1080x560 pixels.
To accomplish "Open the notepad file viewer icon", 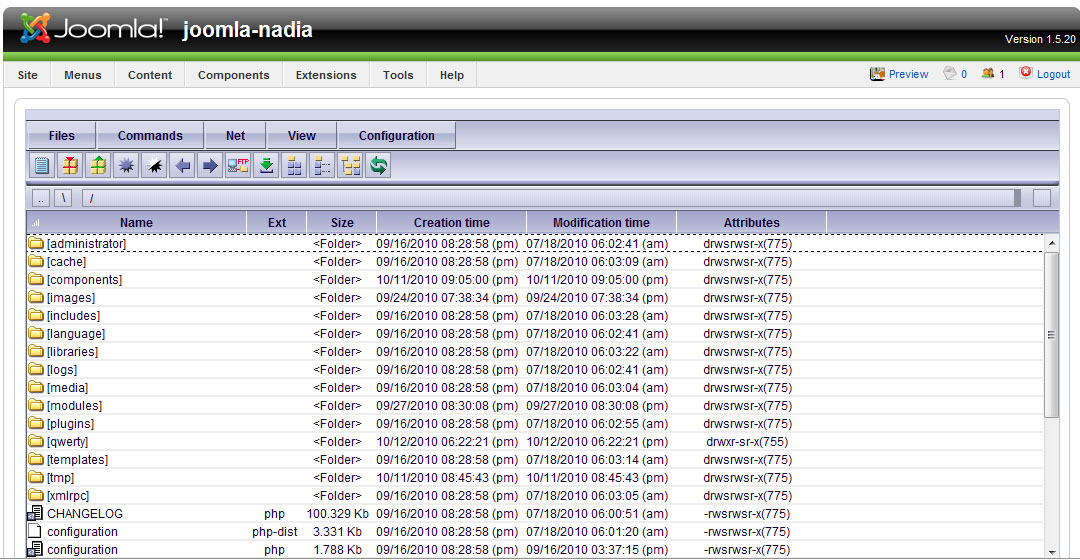I will 41,166.
